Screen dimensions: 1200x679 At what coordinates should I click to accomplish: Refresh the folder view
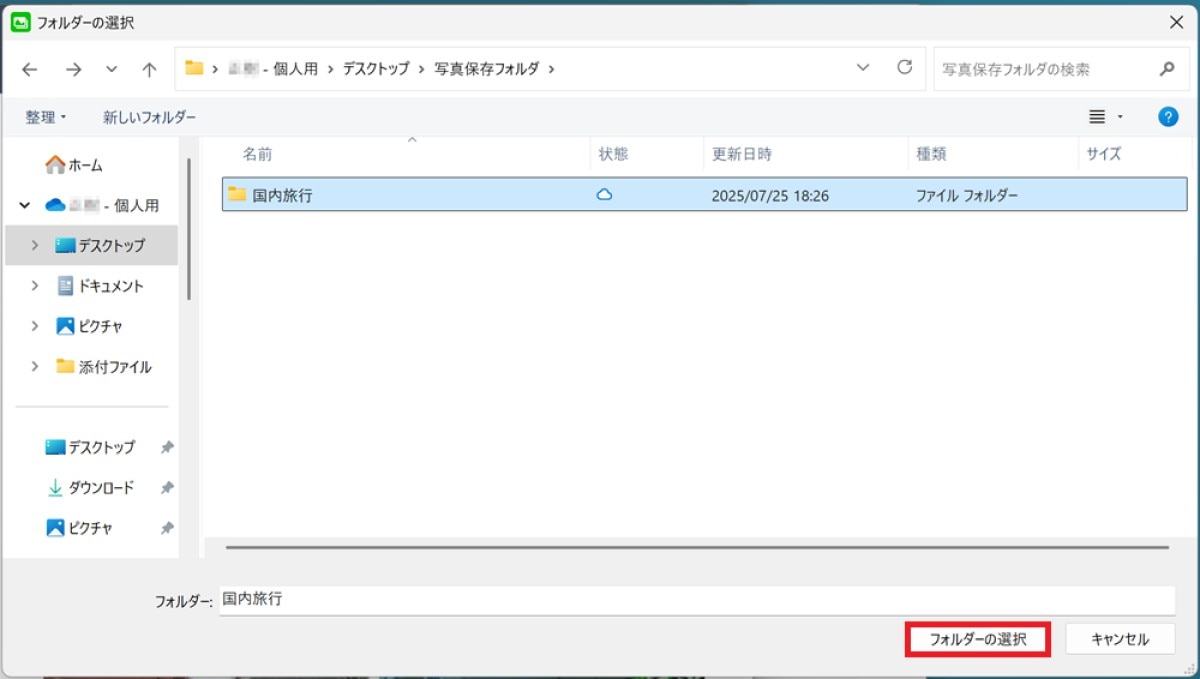(904, 68)
